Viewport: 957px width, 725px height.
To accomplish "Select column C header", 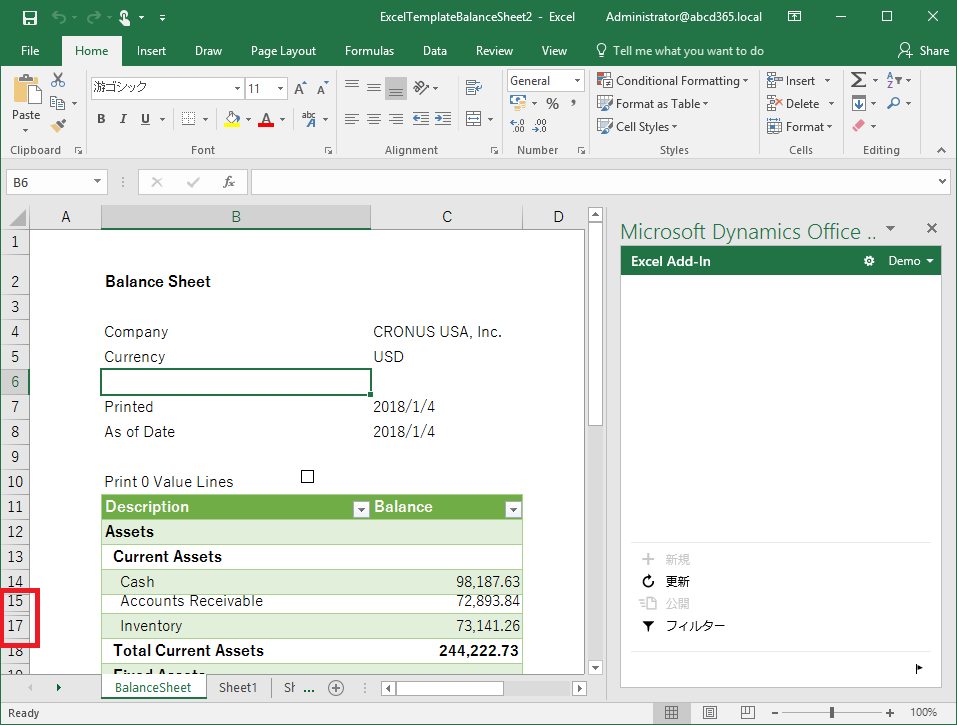I will click(447, 217).
